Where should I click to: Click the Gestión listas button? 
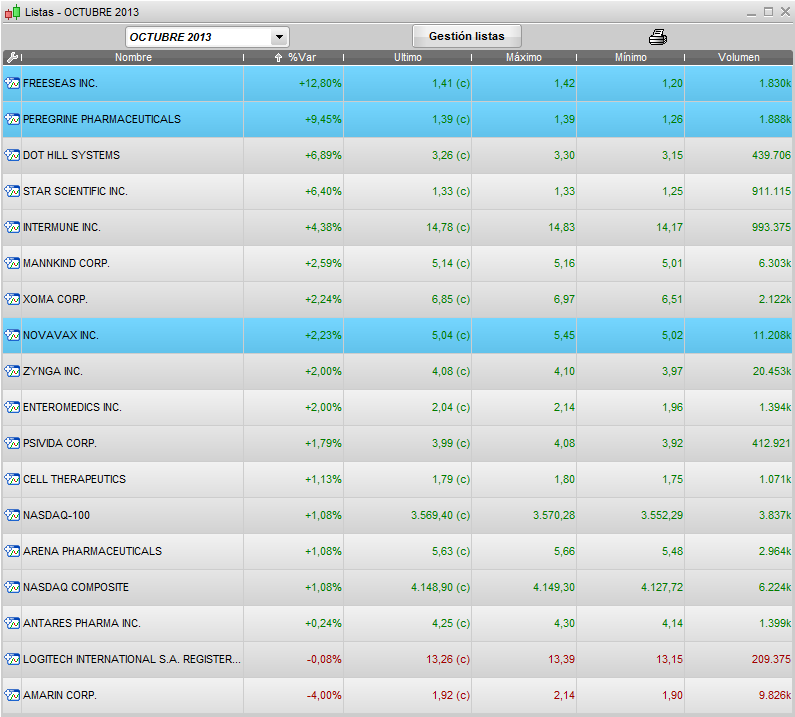[x=466, y=36]
